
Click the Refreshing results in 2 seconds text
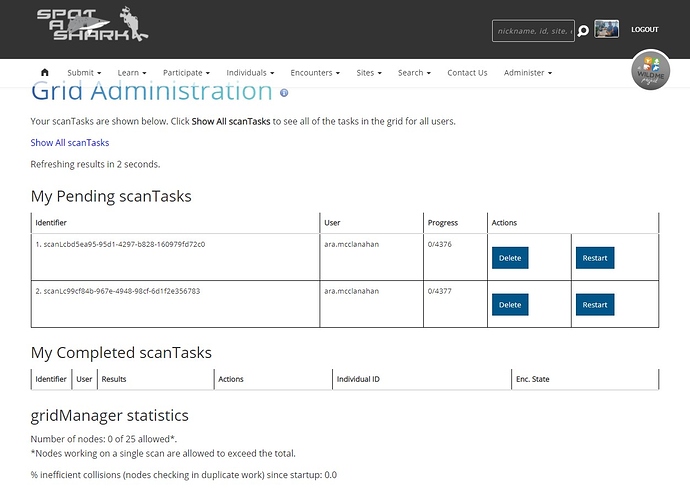[95, 164]
